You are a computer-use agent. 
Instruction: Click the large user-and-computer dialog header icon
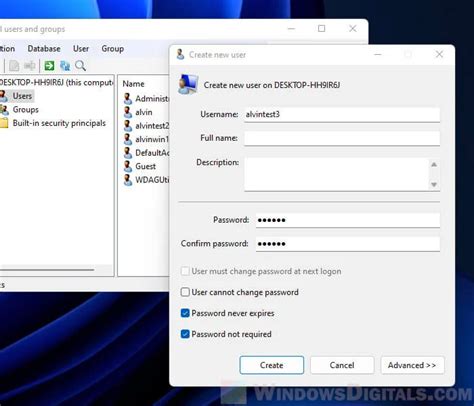188,84
